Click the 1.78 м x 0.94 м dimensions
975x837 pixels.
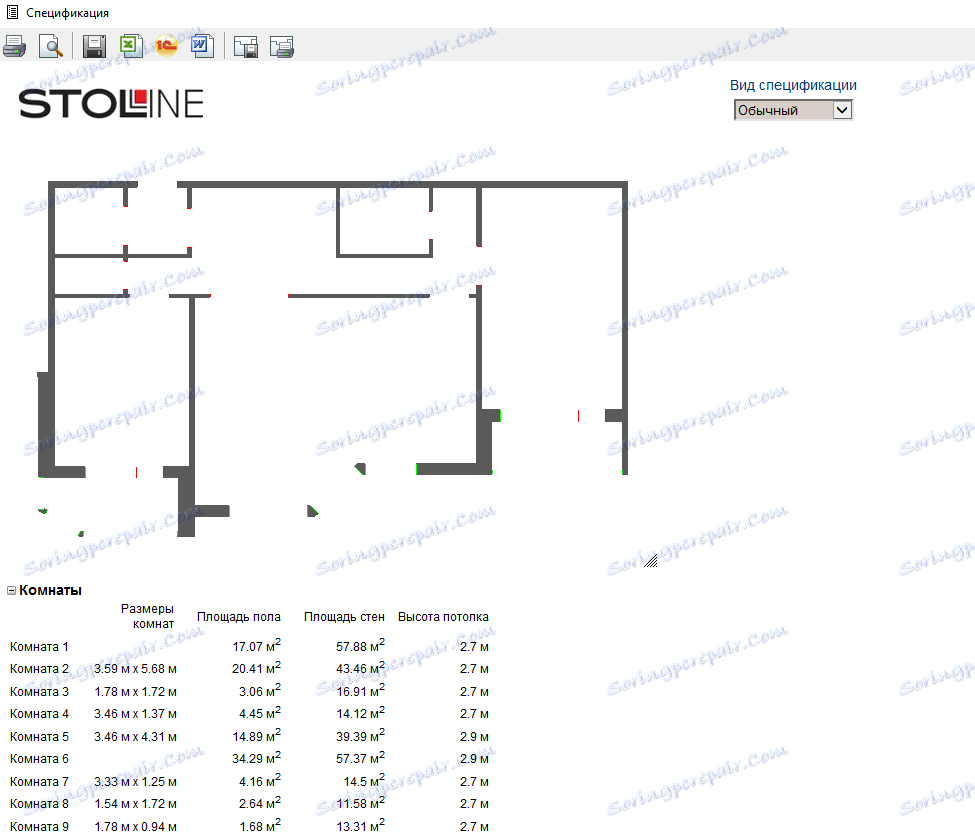(x=135, y=826)
